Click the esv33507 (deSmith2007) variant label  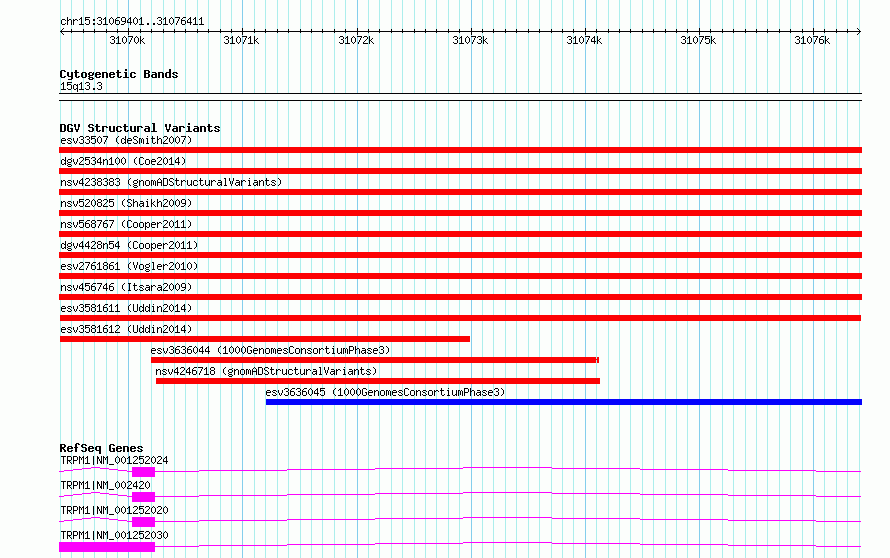coord(126,140)
